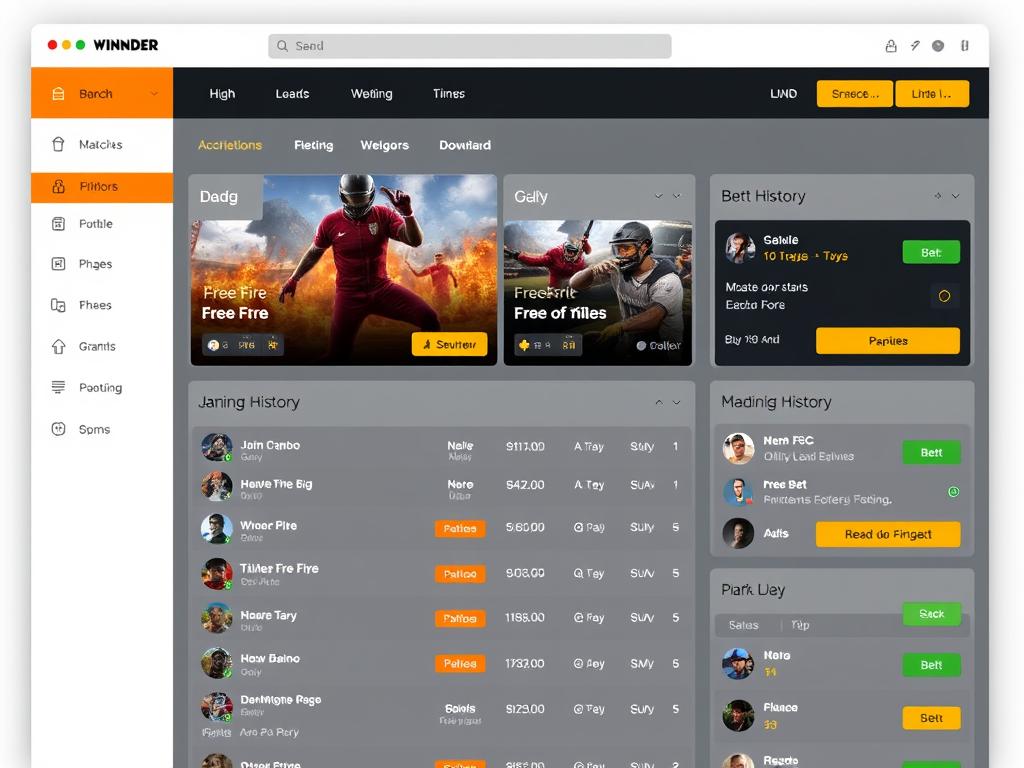The image size is (1024, 768).
Task: Open the Tines nav tab
Action: tap(449, 93)
